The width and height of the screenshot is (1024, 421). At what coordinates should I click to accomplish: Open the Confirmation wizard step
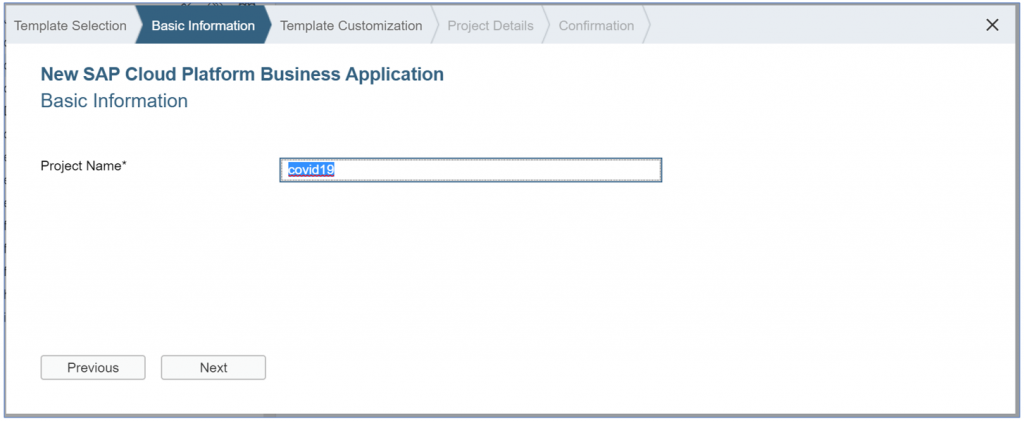[596, 25]
